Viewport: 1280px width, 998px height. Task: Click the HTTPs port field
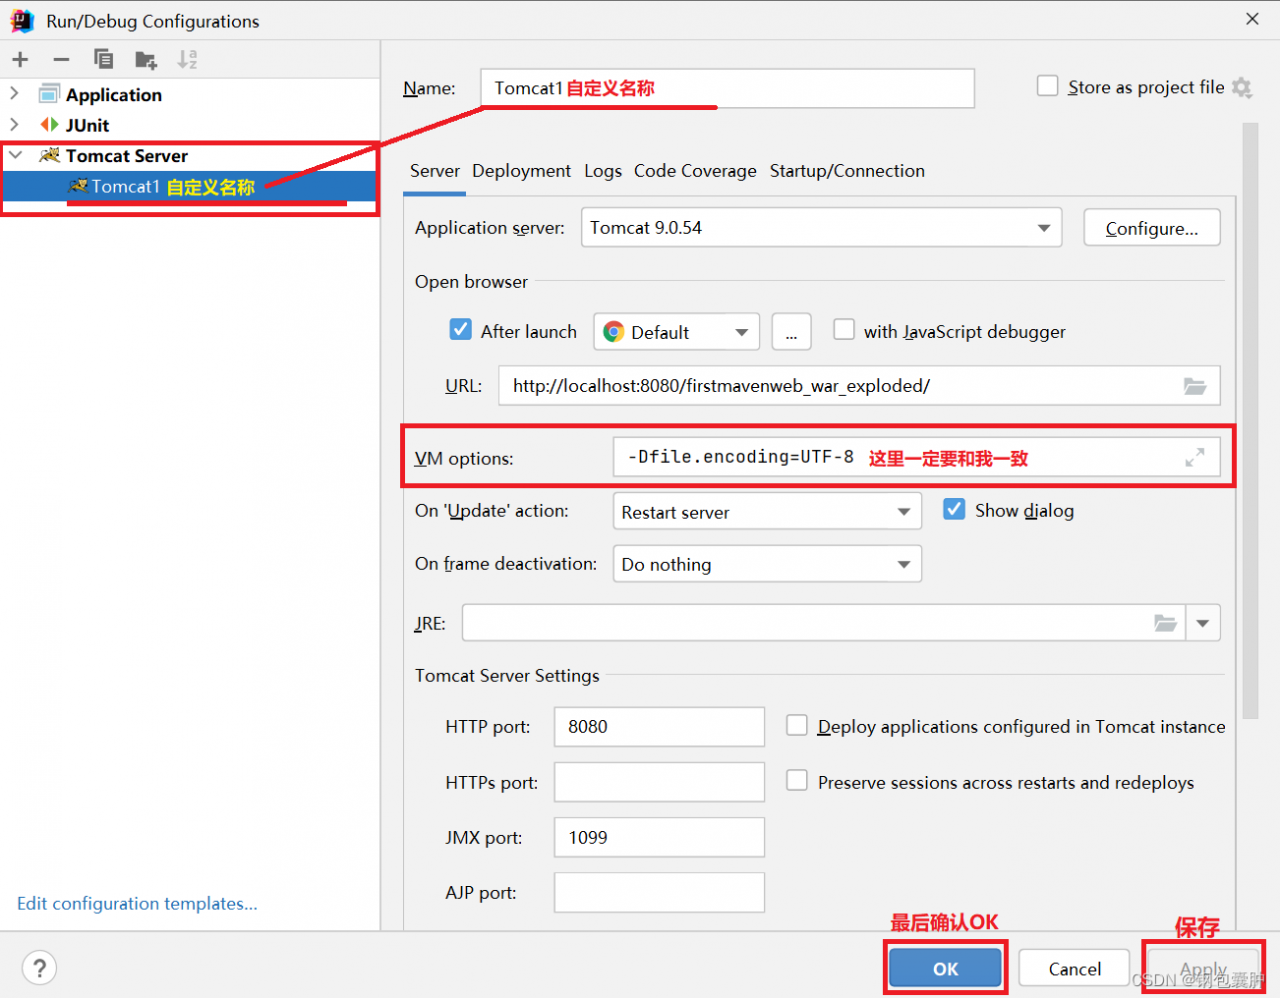click(659, 782)
